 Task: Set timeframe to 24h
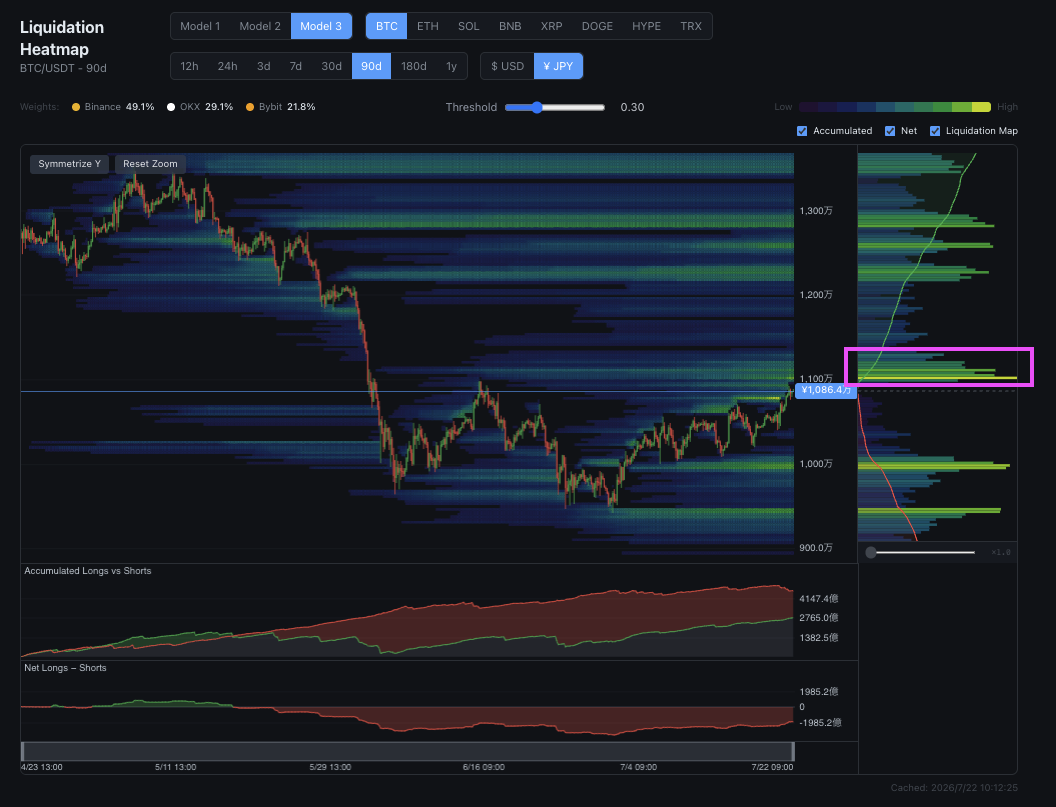coord(228,66)
